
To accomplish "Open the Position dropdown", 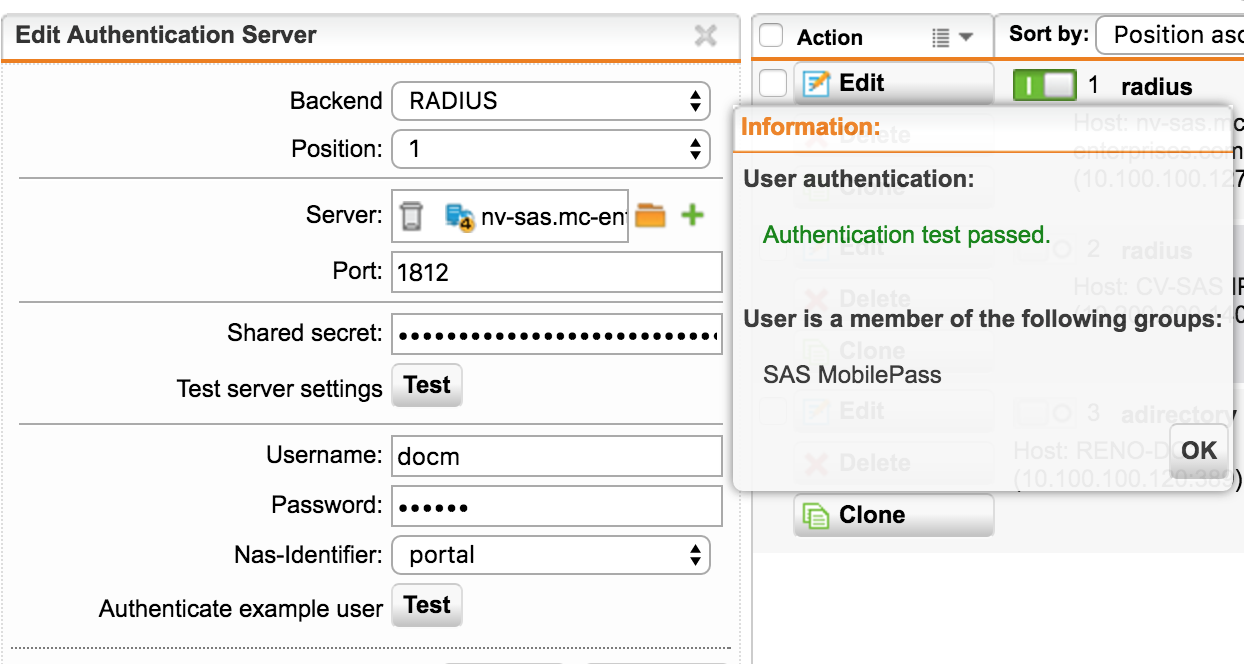I will pyautogui.click(x=550, y=149).
